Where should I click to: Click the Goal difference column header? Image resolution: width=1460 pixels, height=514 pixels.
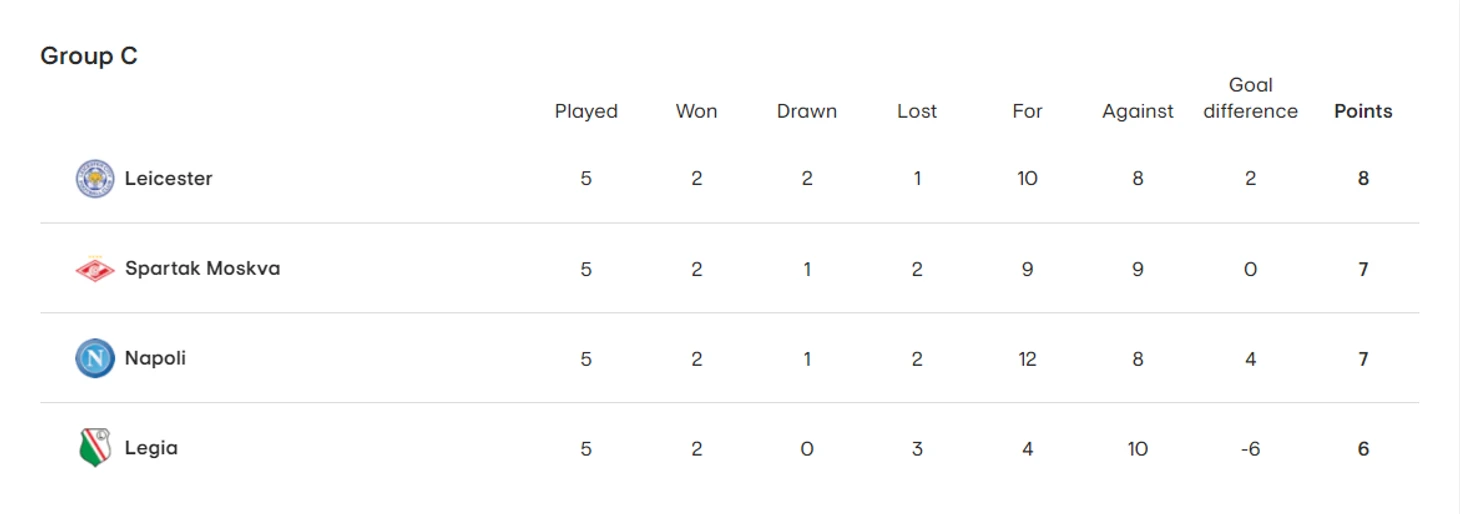click(x=1250, y=98)
